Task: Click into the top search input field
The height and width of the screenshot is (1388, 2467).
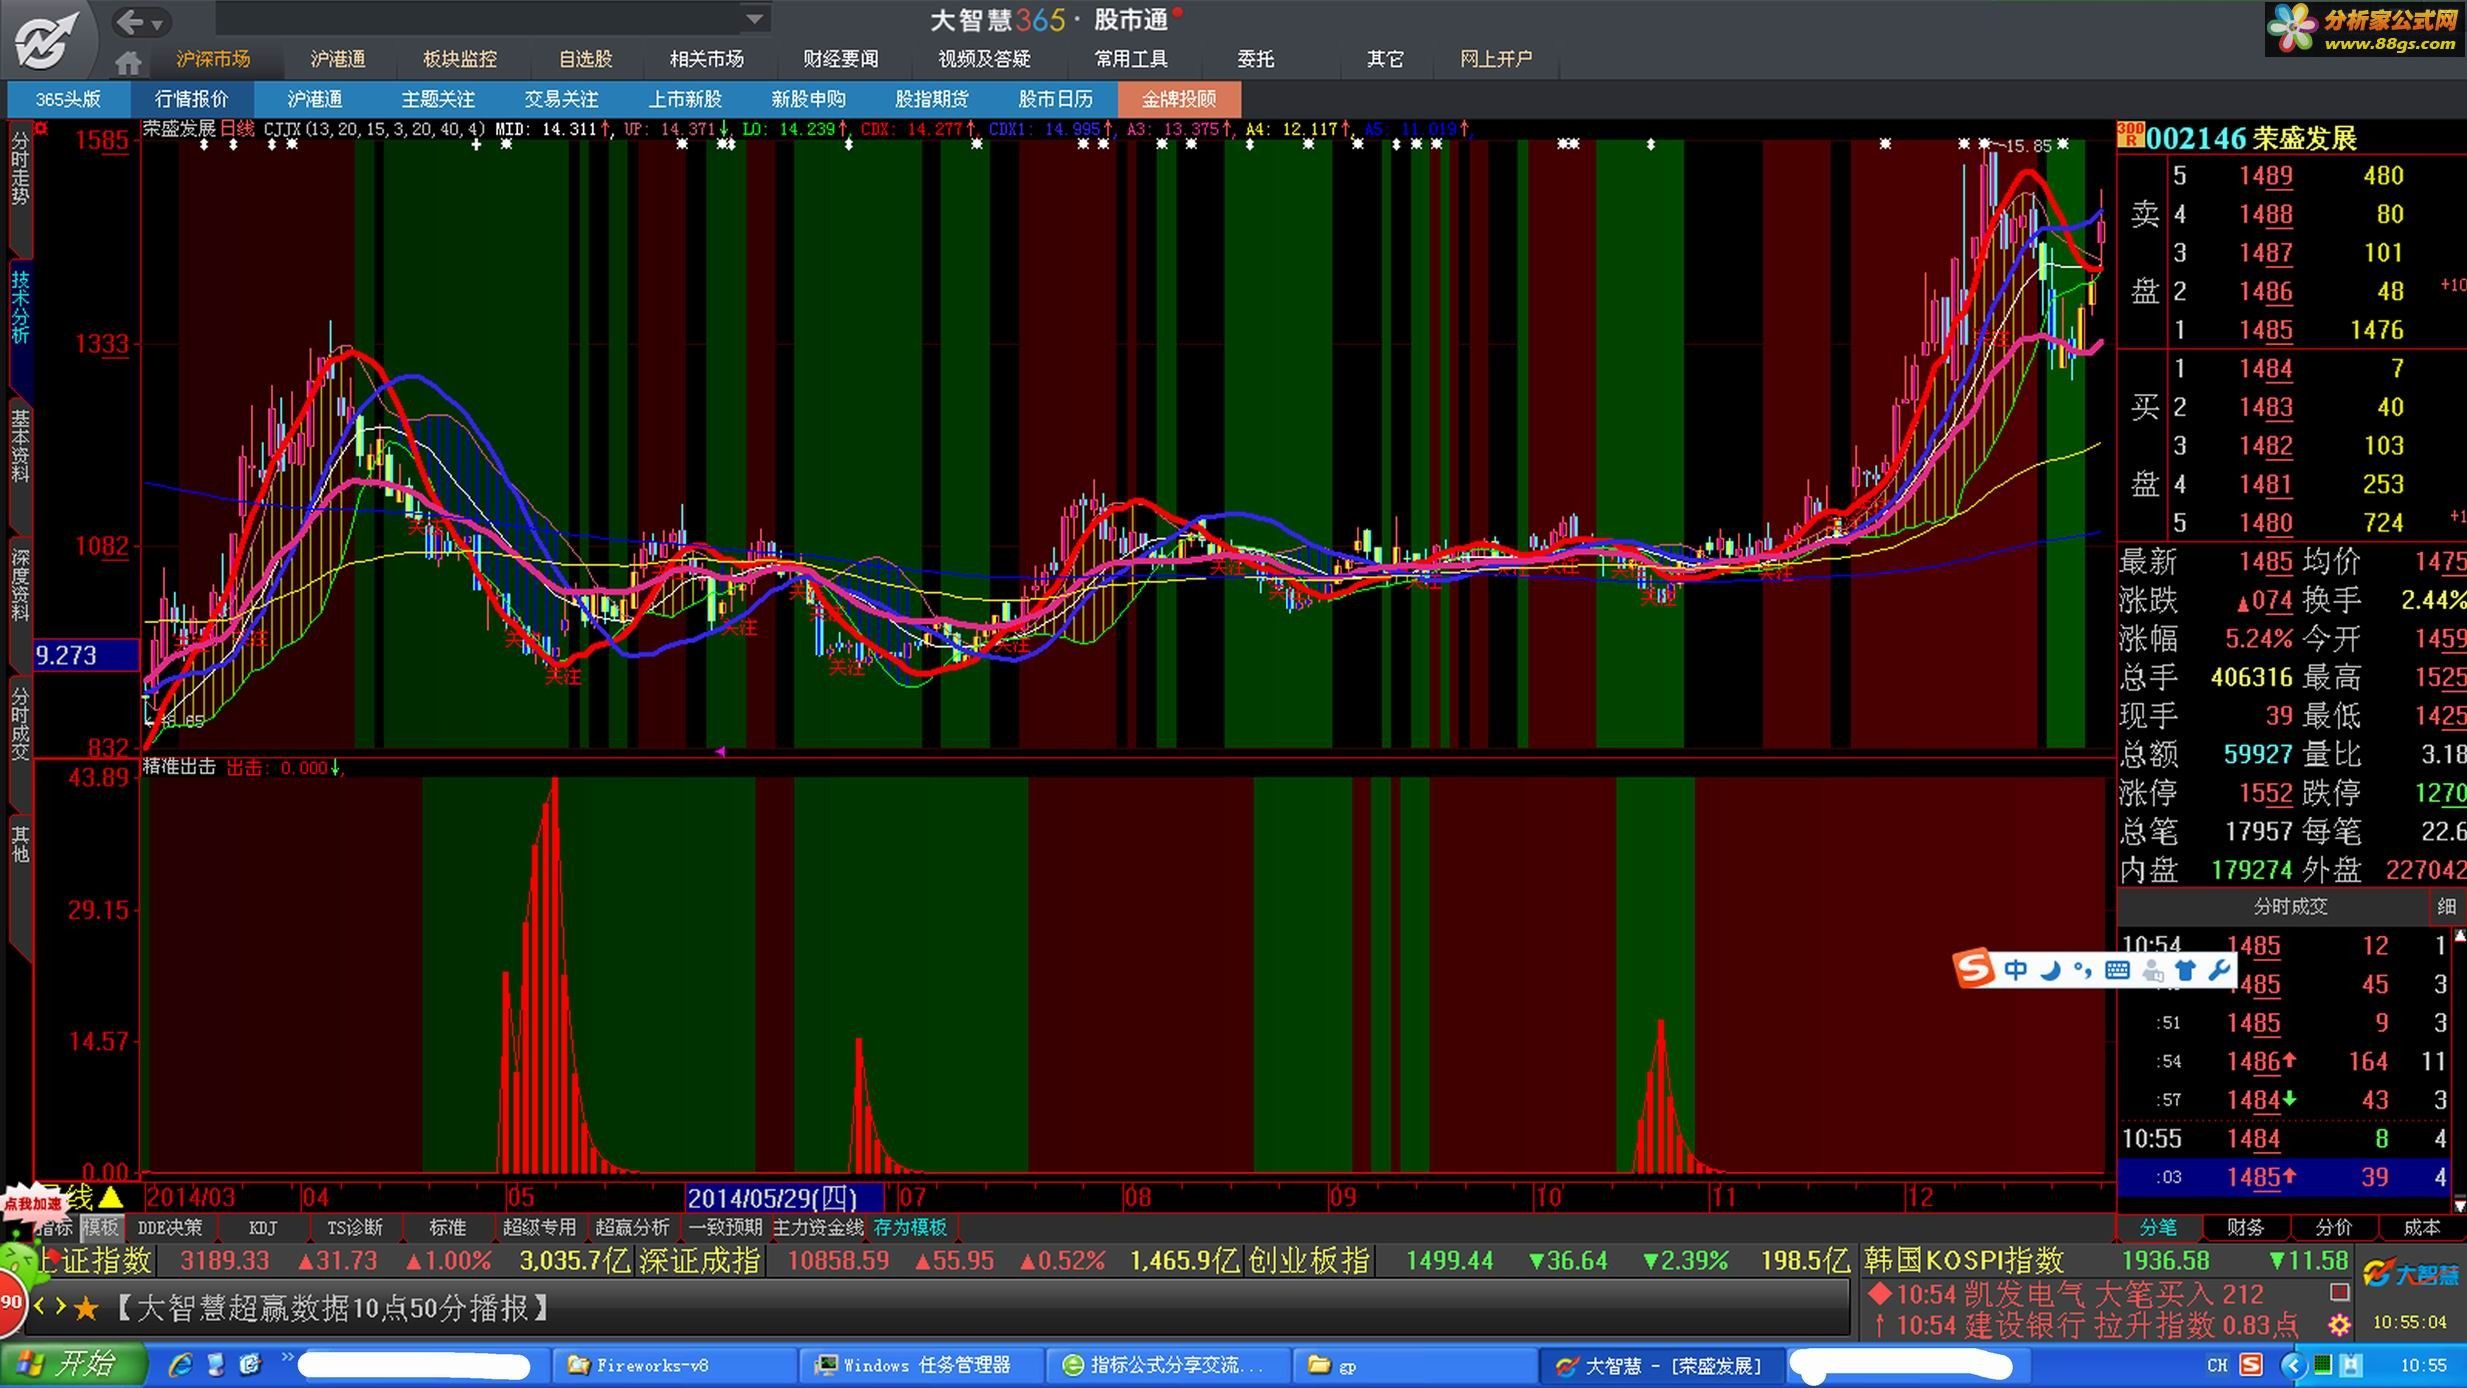Action: coord(480,18)
